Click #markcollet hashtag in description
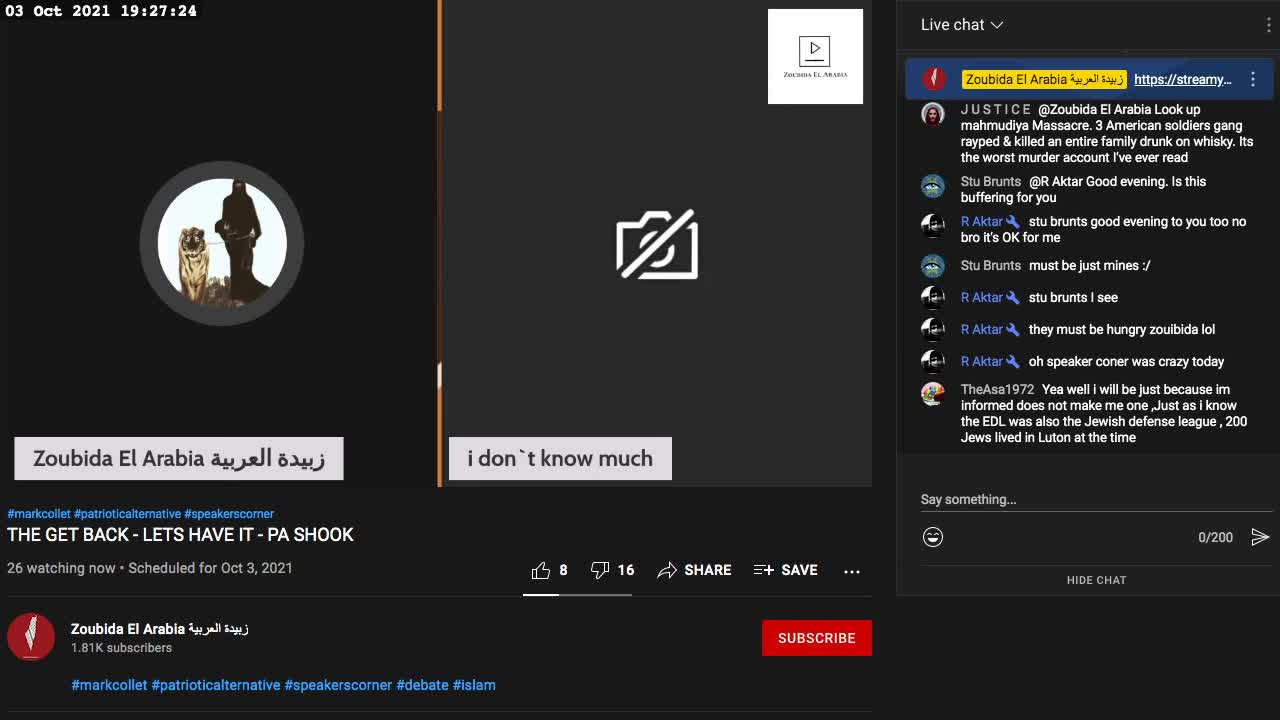The height and width of the screenshot is (720, 1280). 109,685
